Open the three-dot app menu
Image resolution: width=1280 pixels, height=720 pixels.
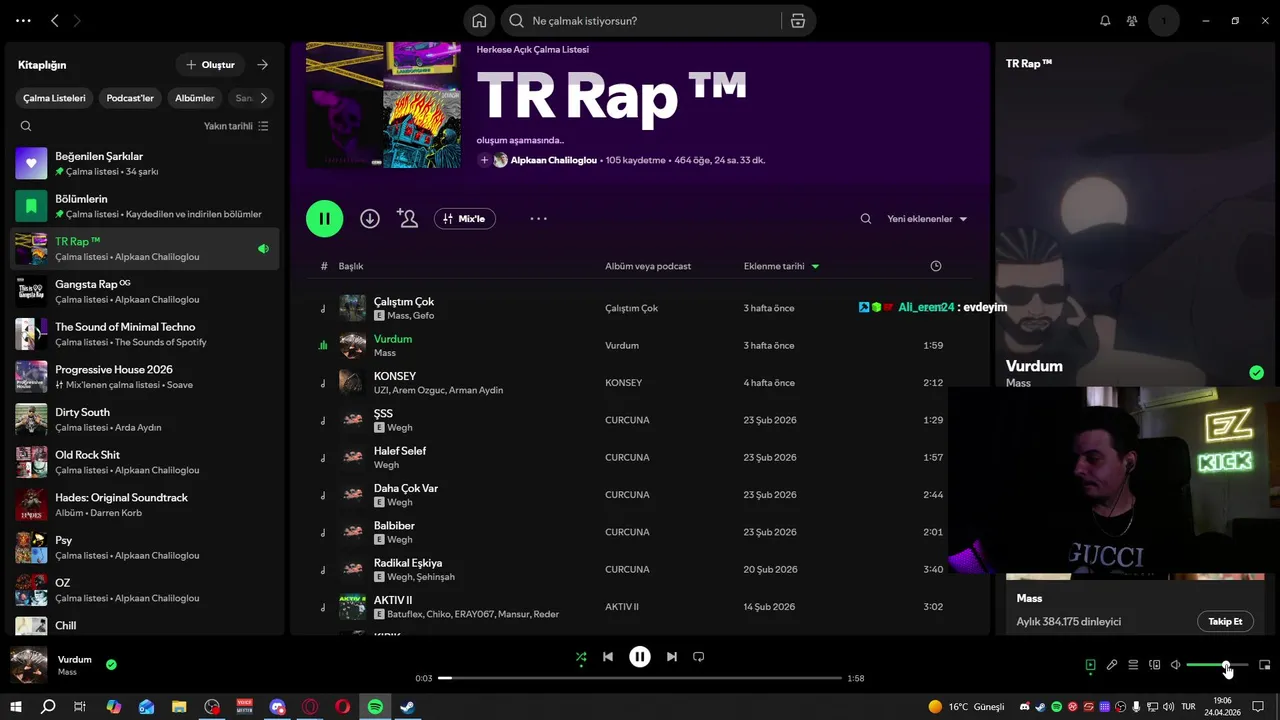[x=24, y=21]
